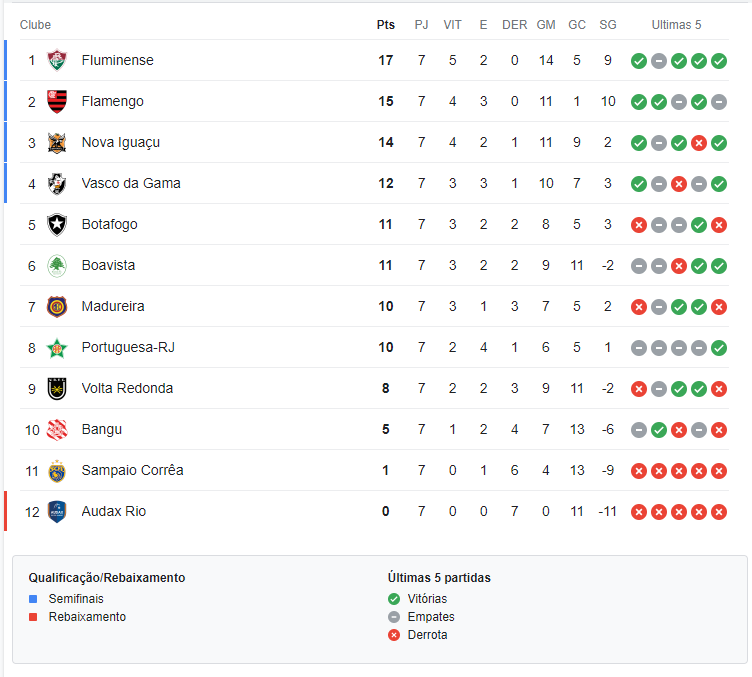
Task: Click the Madureira team badge
Action: click(57, 307)
